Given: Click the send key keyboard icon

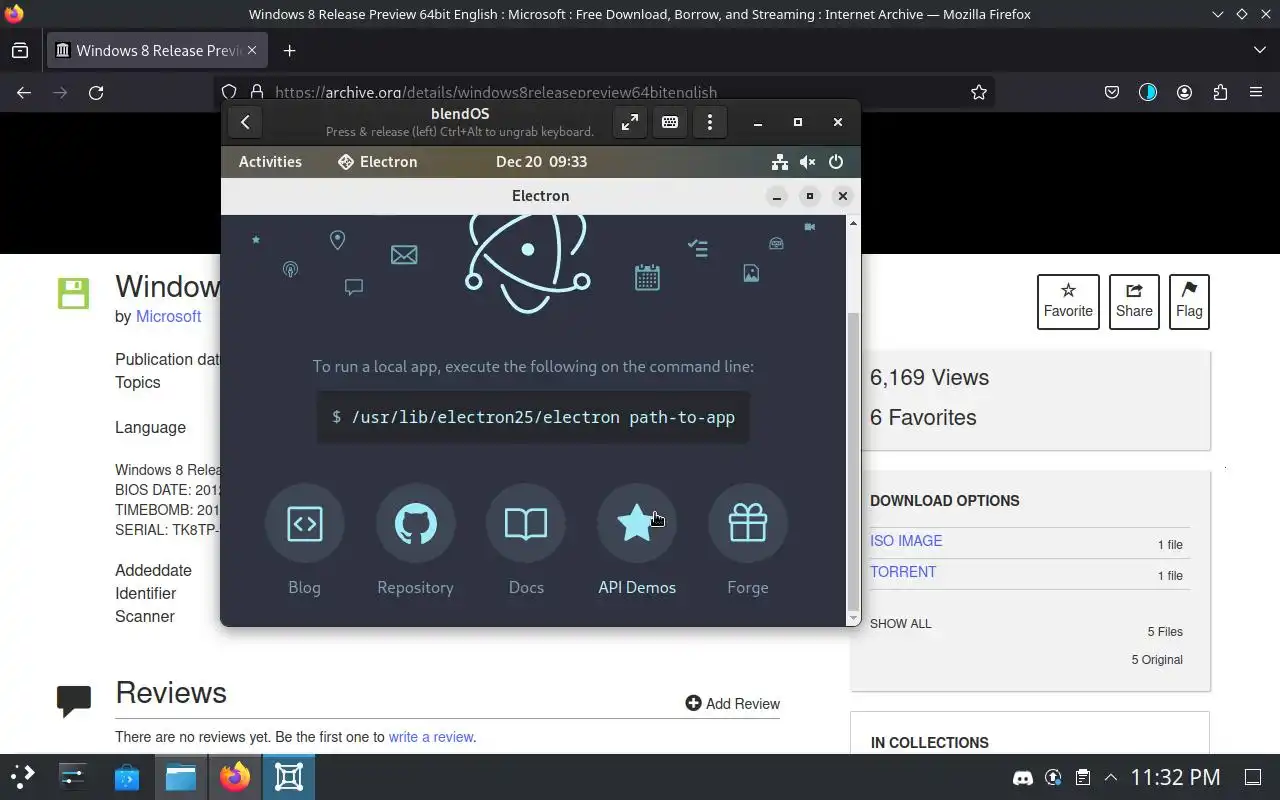Looking at the screenshot, I should [x=670, y=122].
